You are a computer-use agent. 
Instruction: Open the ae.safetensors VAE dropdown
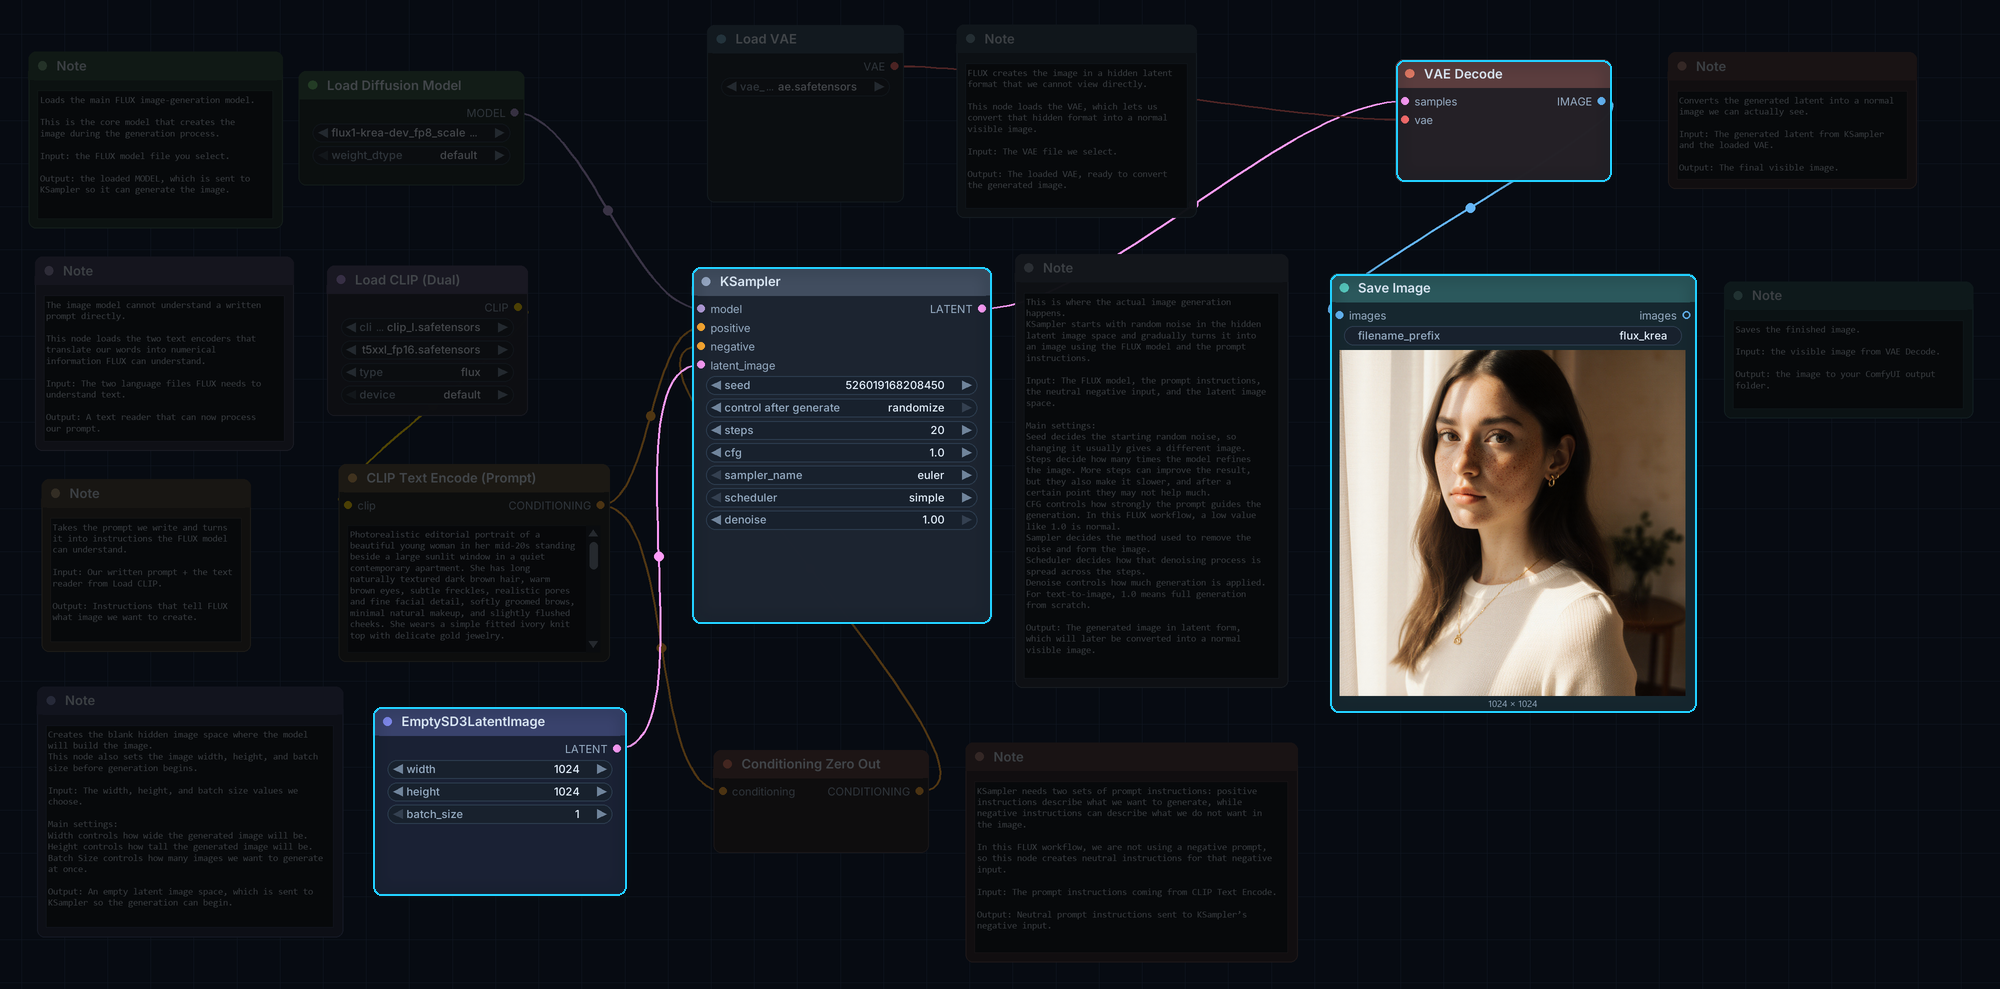[805, 87]
